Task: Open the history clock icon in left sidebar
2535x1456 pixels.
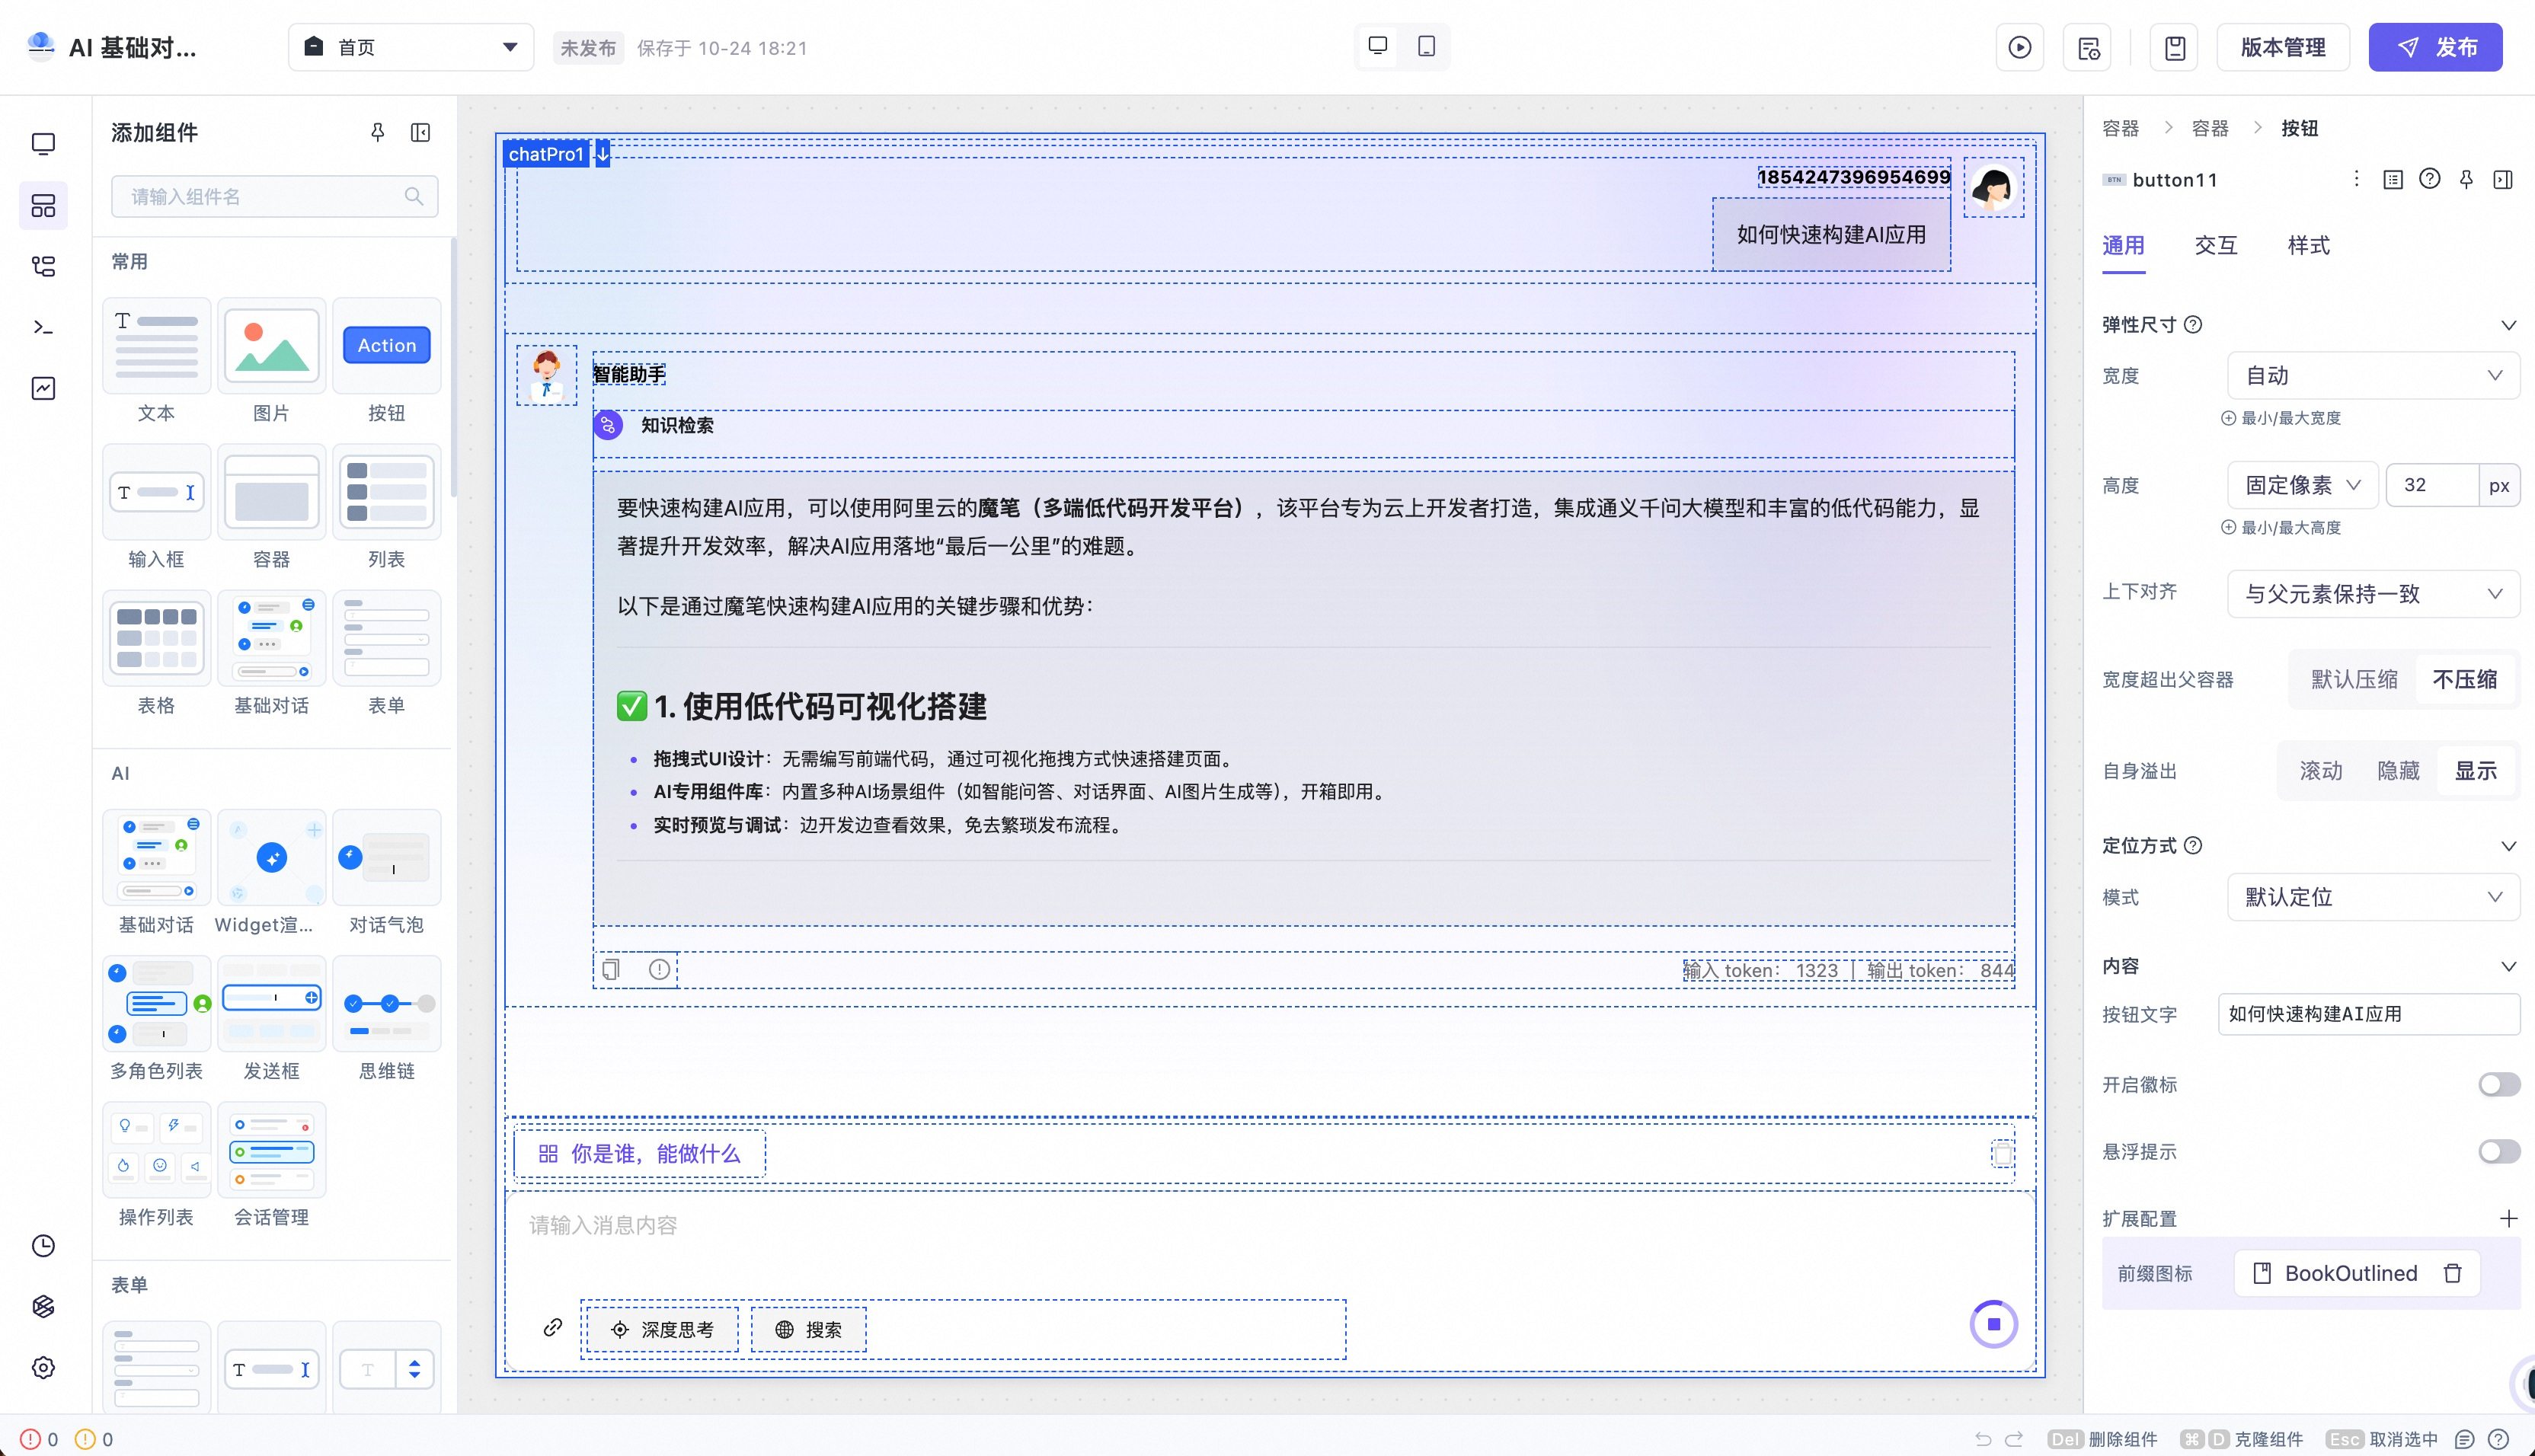Action: coord(43,1245)
